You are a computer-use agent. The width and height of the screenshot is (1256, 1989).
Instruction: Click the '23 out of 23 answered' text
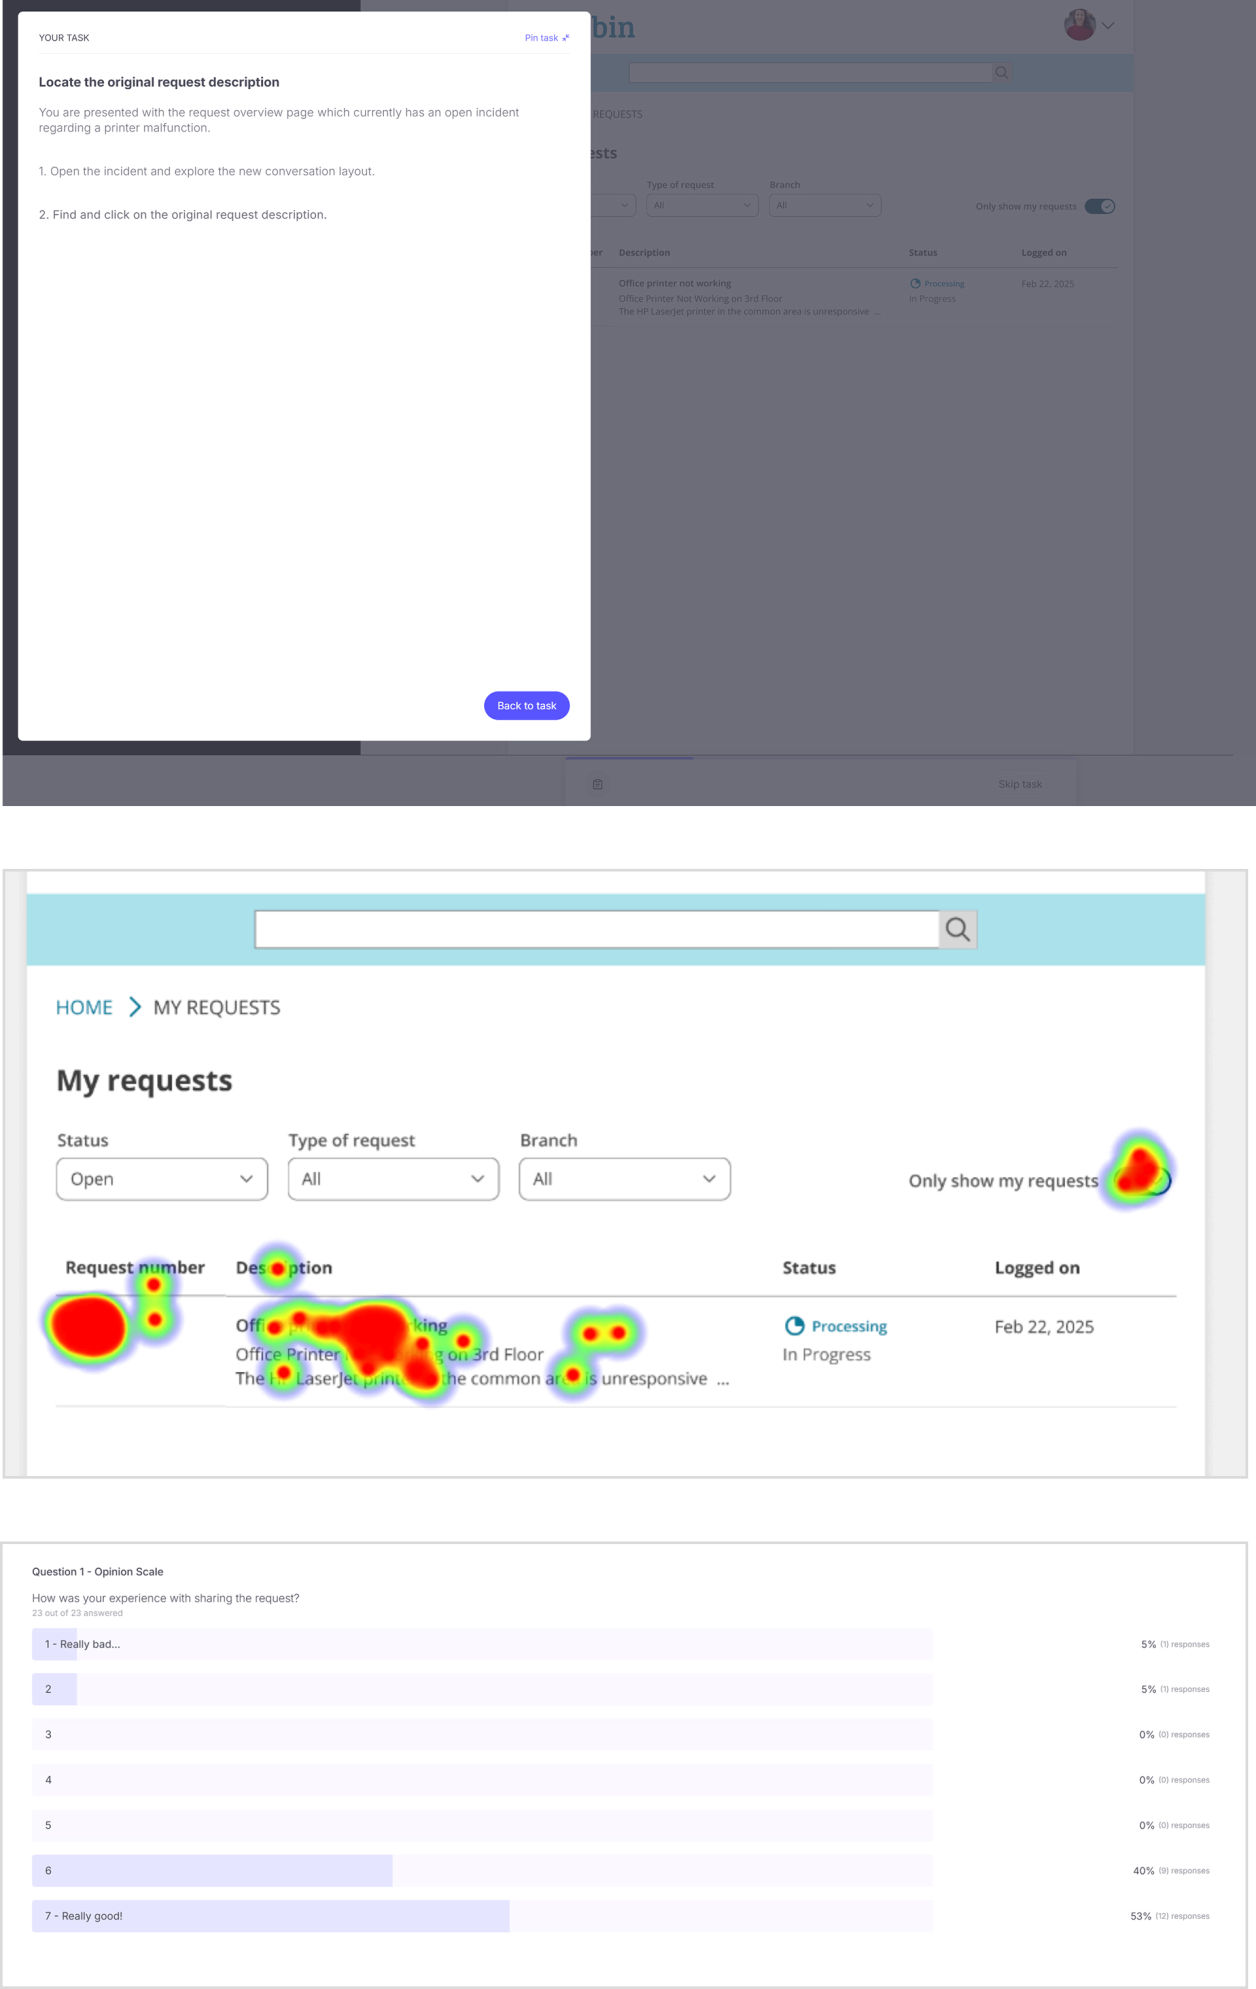[x=77, y=1613]
